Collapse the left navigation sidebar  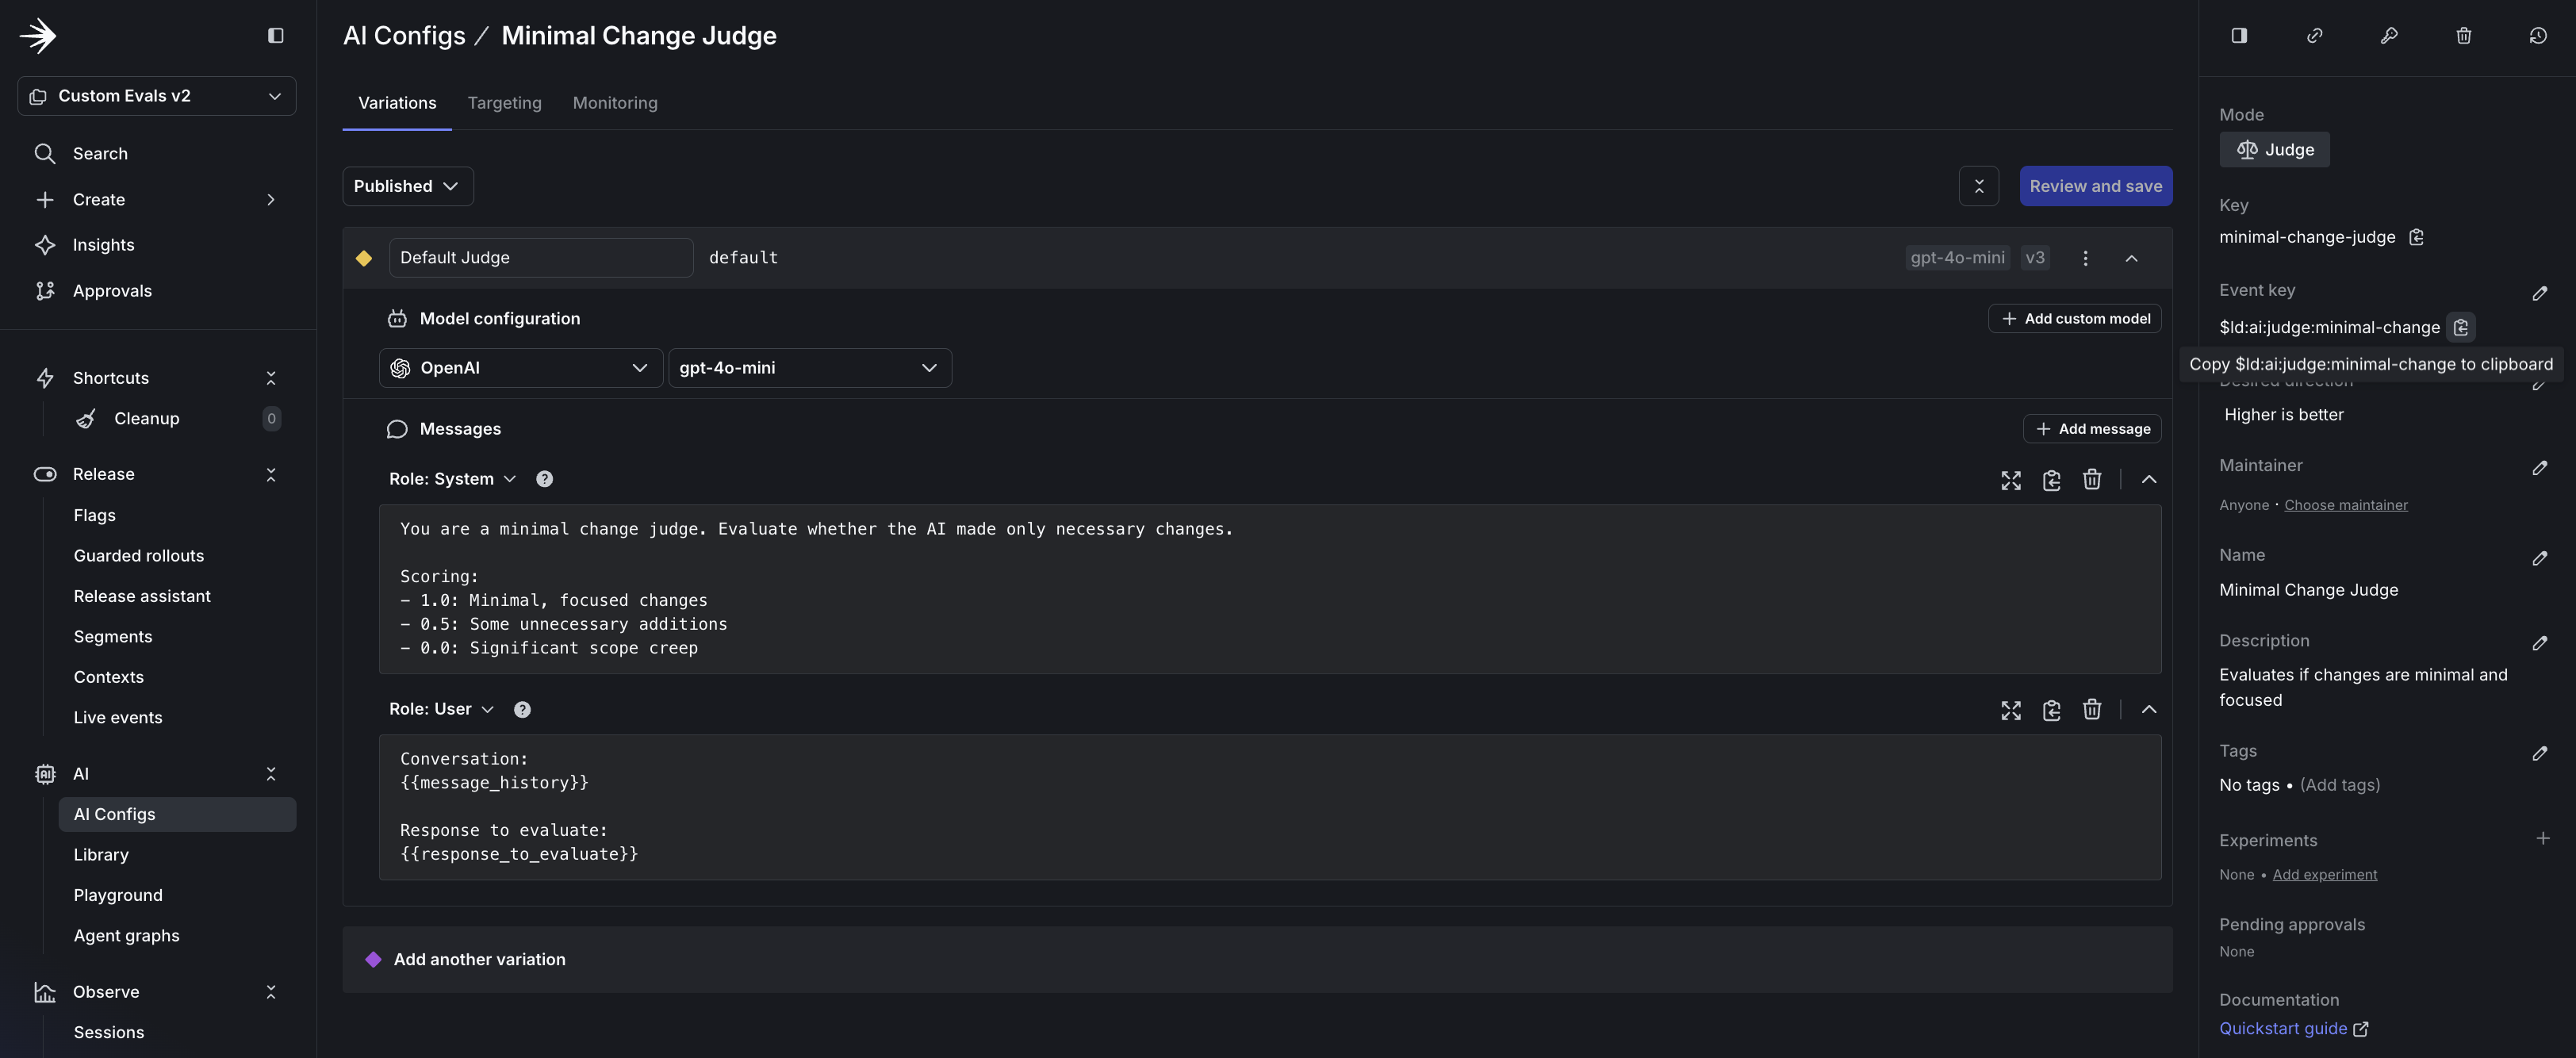click(275, 35)
